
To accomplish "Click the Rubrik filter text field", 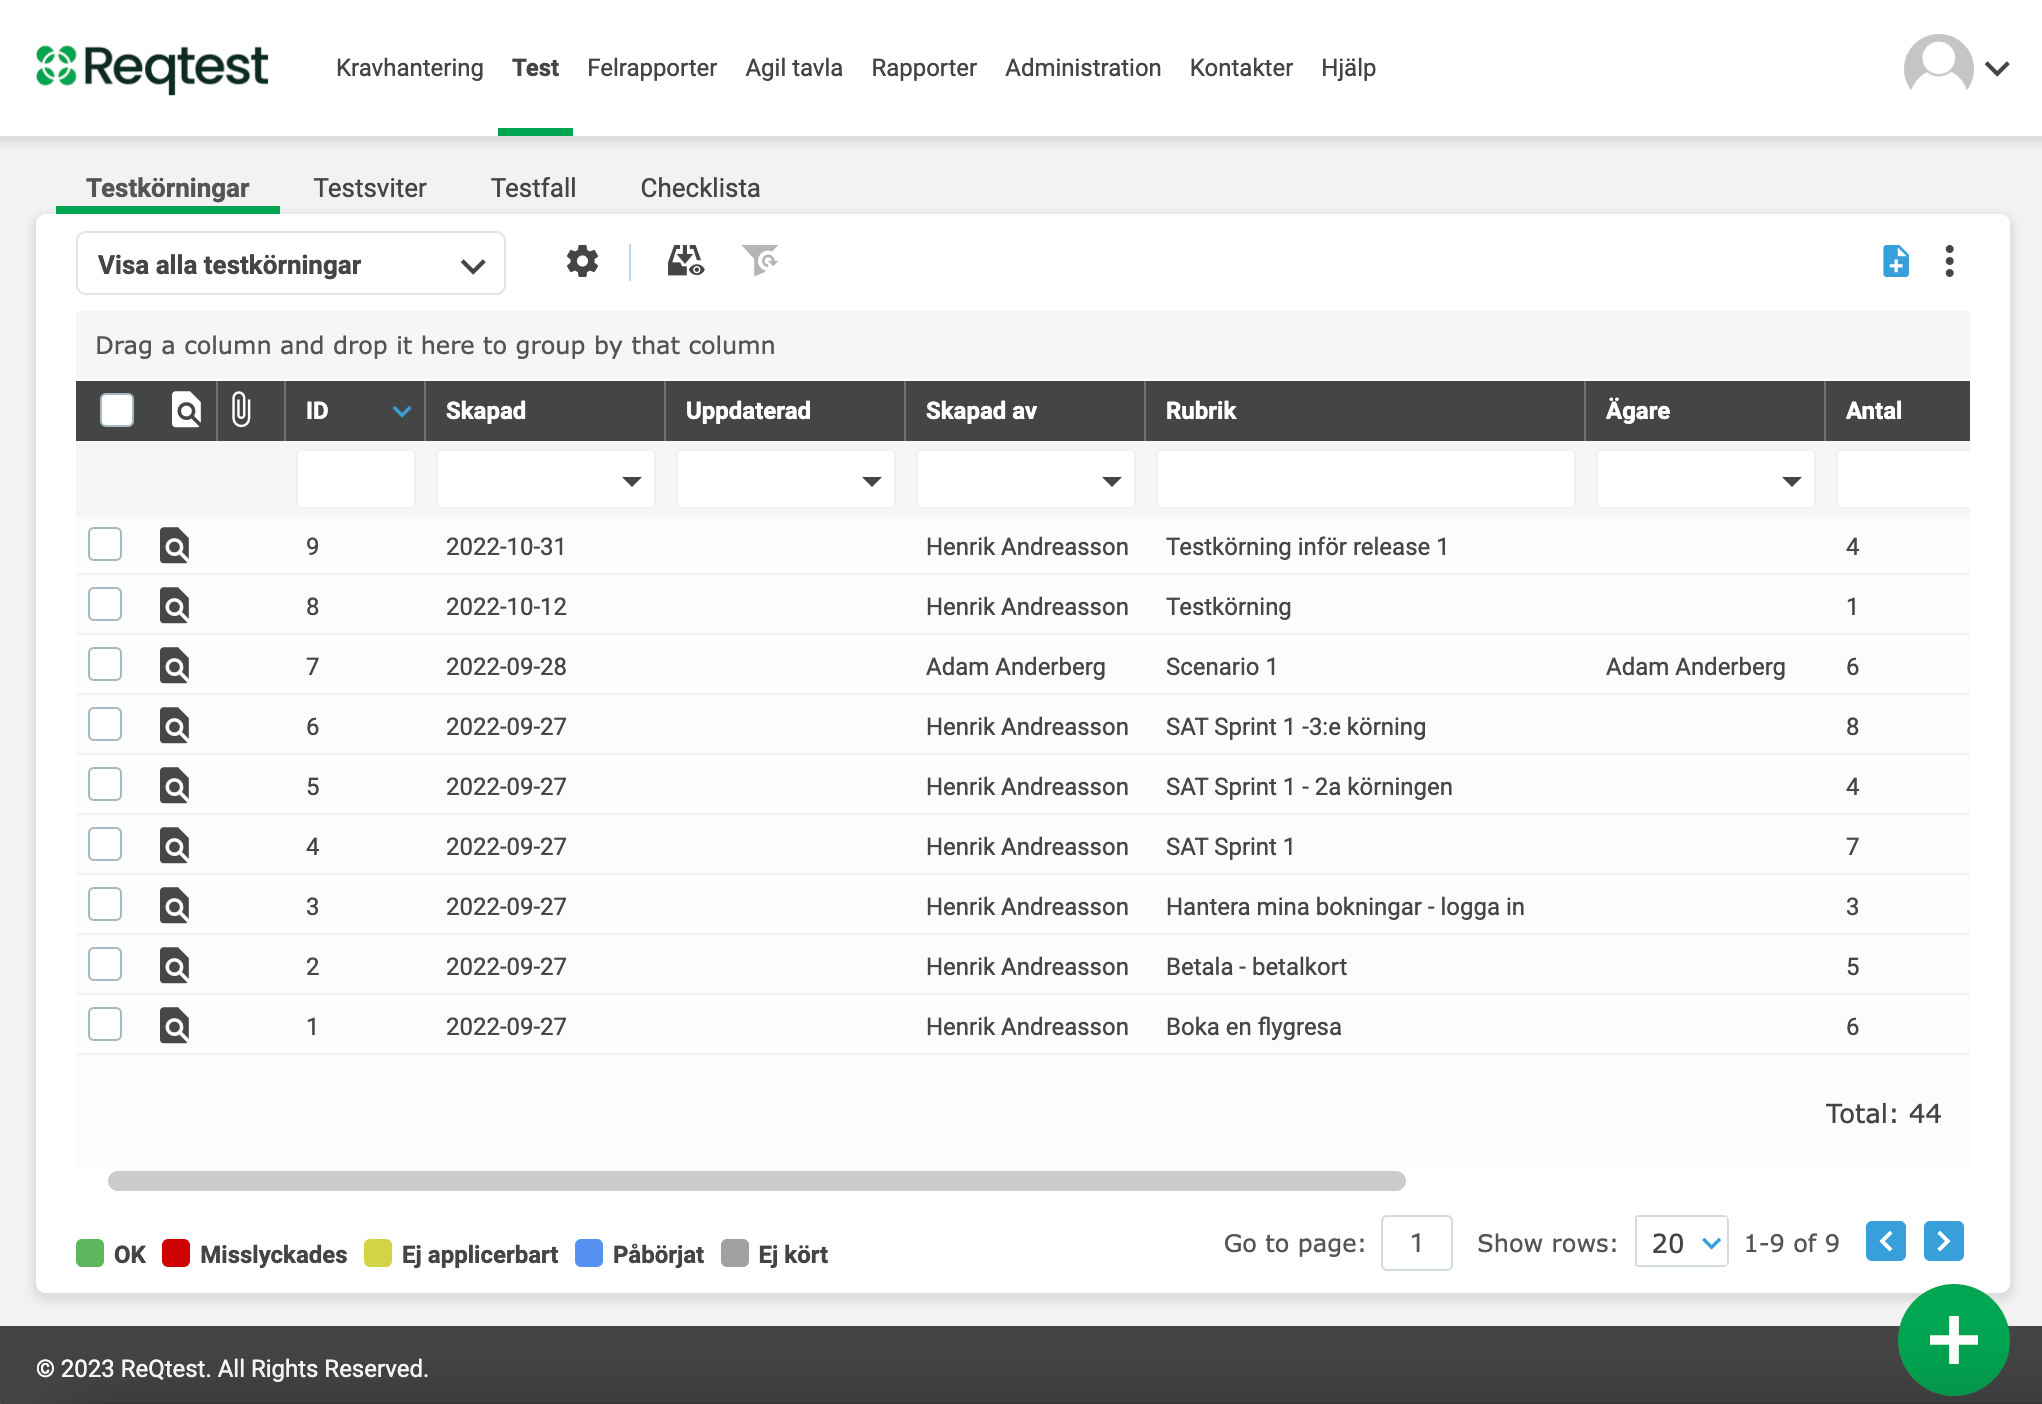I will coord(1365,481).
